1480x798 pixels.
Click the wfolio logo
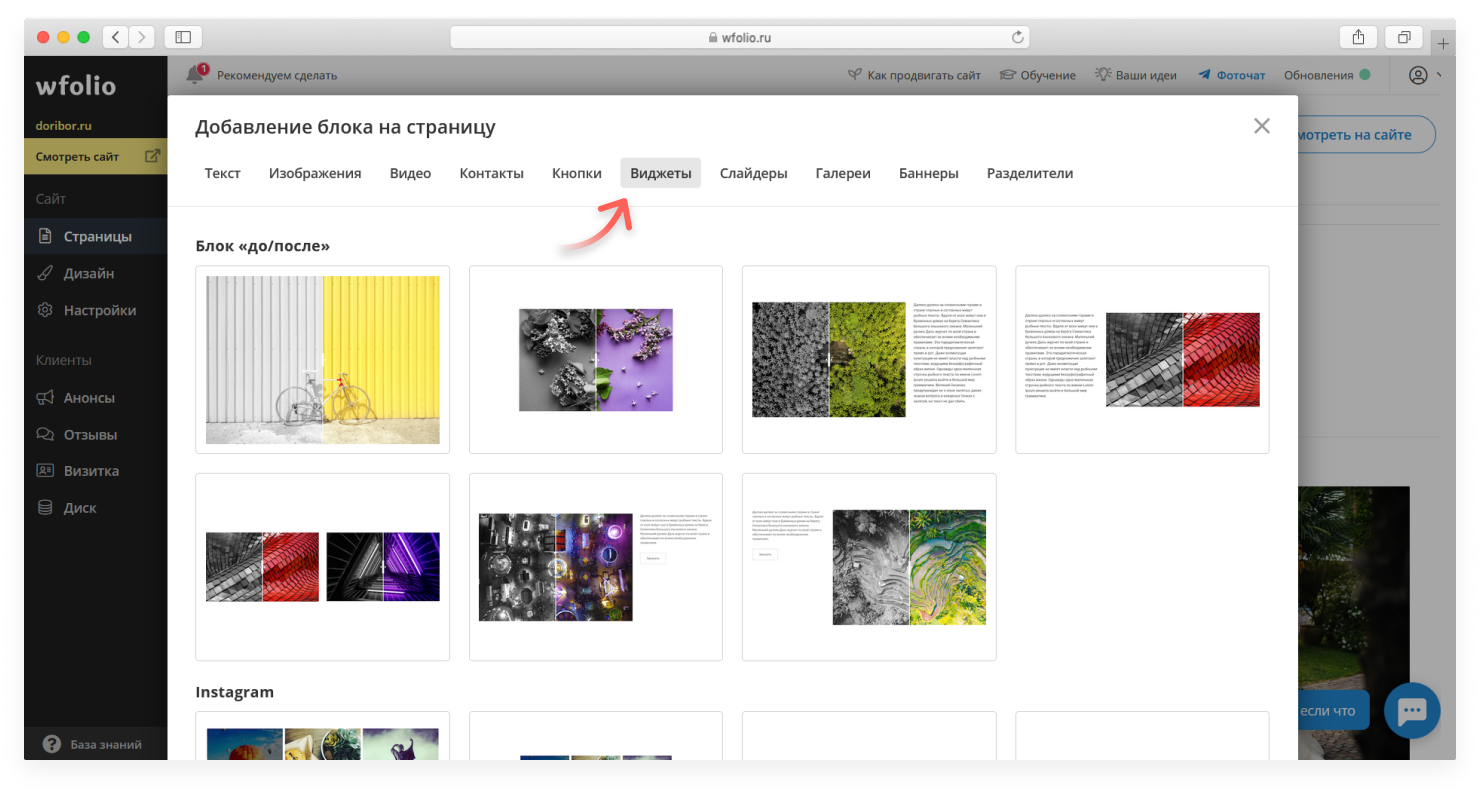pos(76,86)
